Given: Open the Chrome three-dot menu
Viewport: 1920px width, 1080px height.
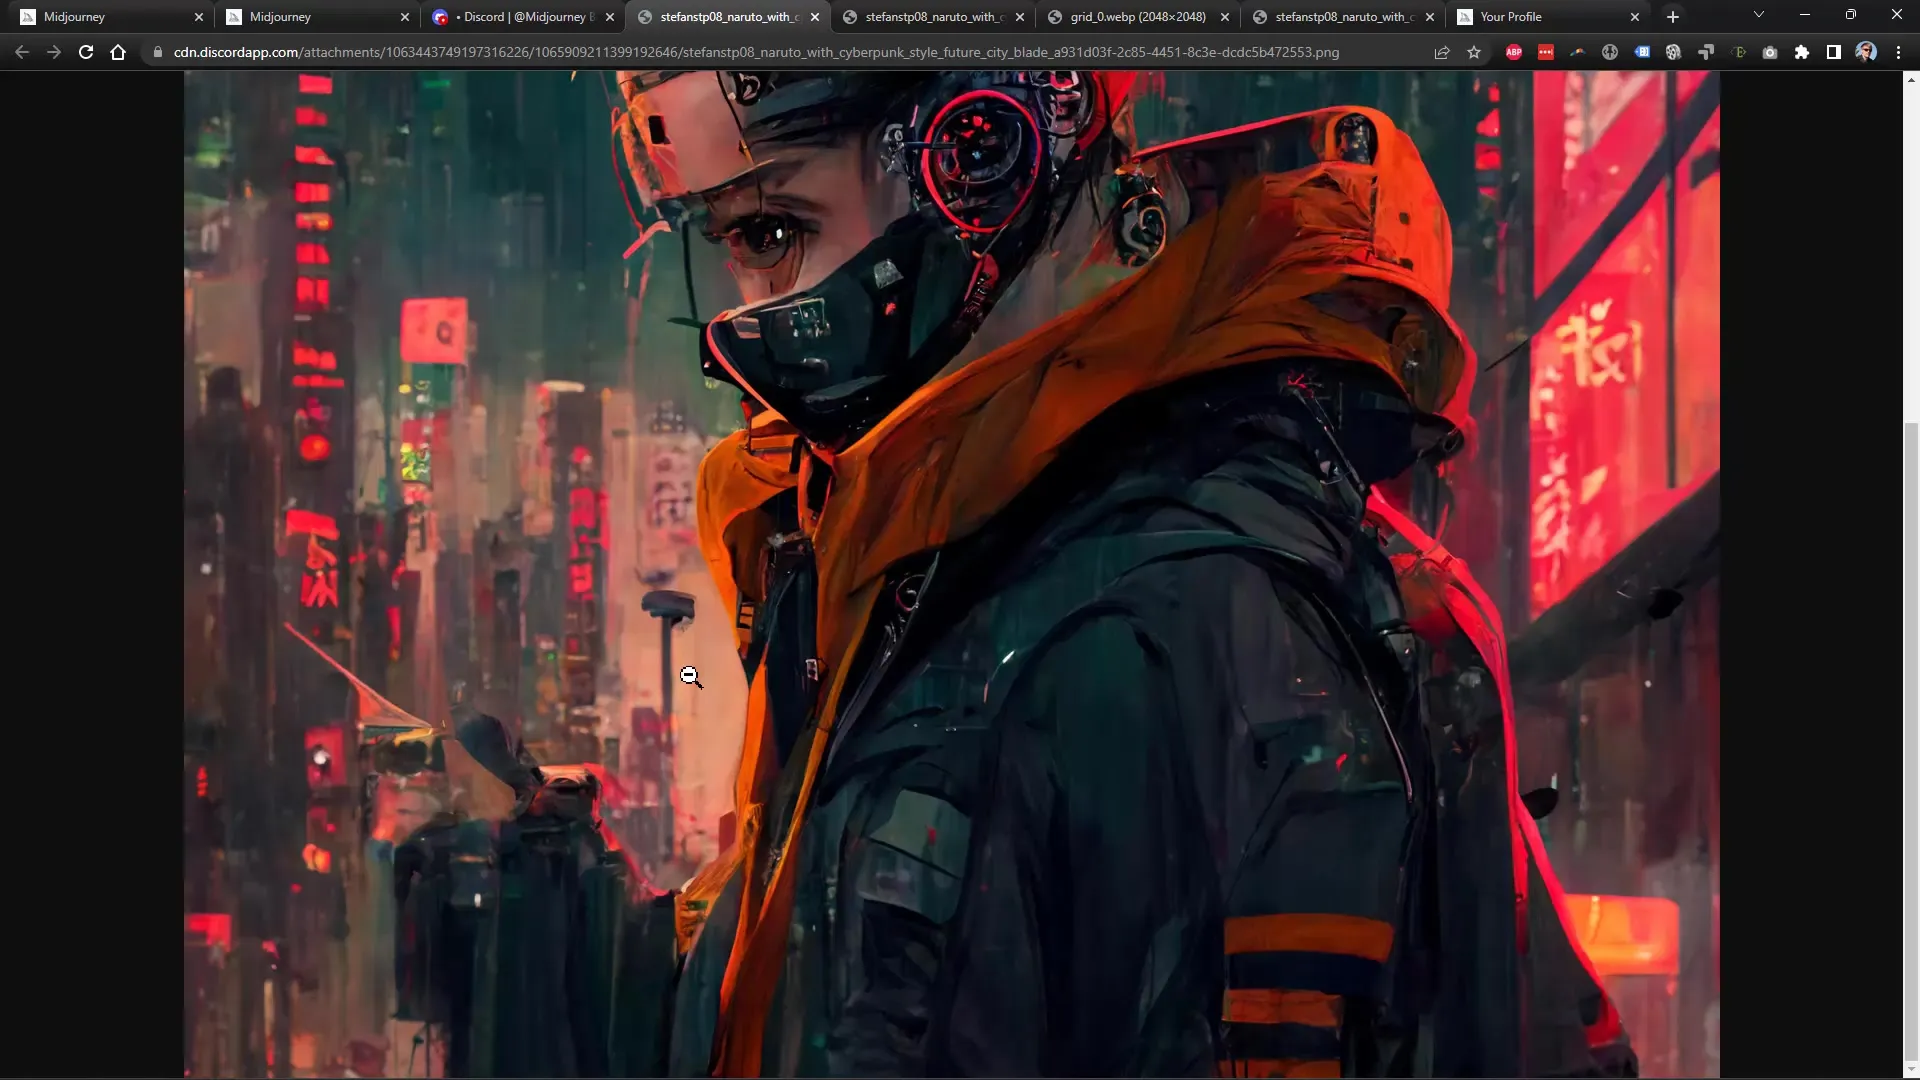Looking at the screenshot, I should 1898,52.
